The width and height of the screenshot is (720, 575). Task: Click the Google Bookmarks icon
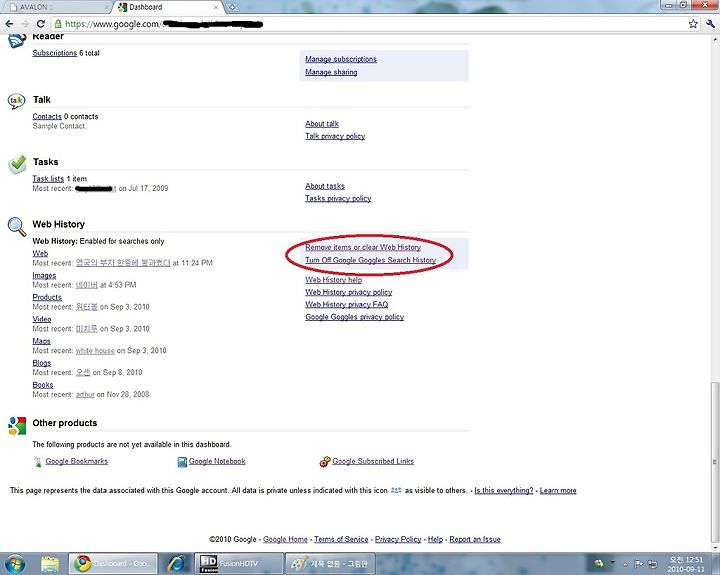coord(38,462)
